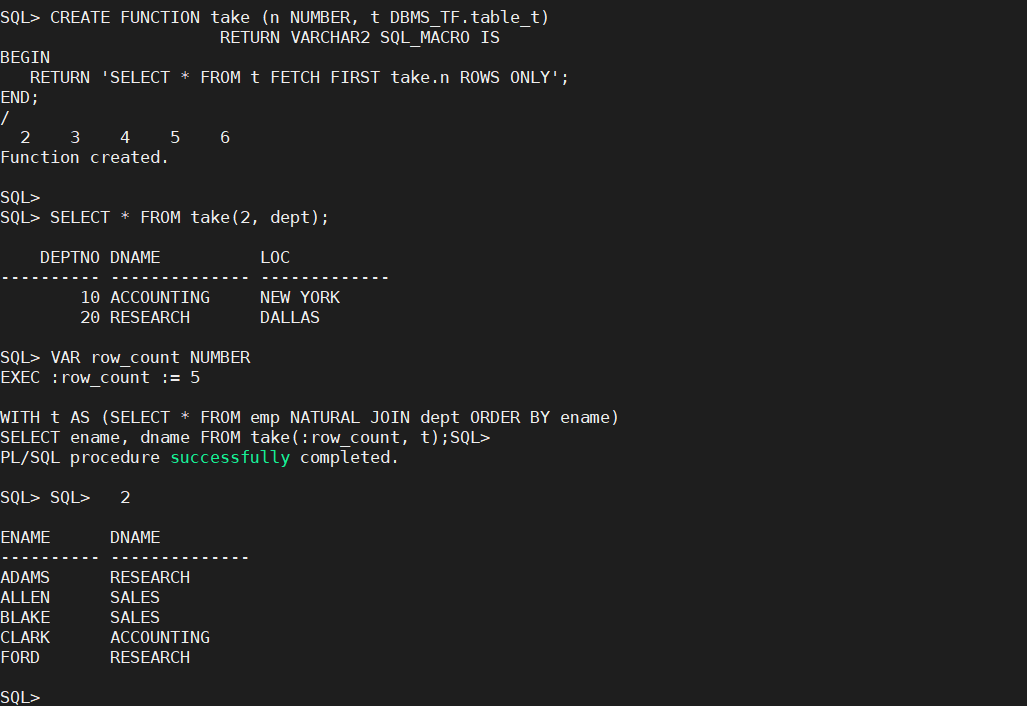Click the LOC column header
1027x706 pixels.
coord(275,257)
